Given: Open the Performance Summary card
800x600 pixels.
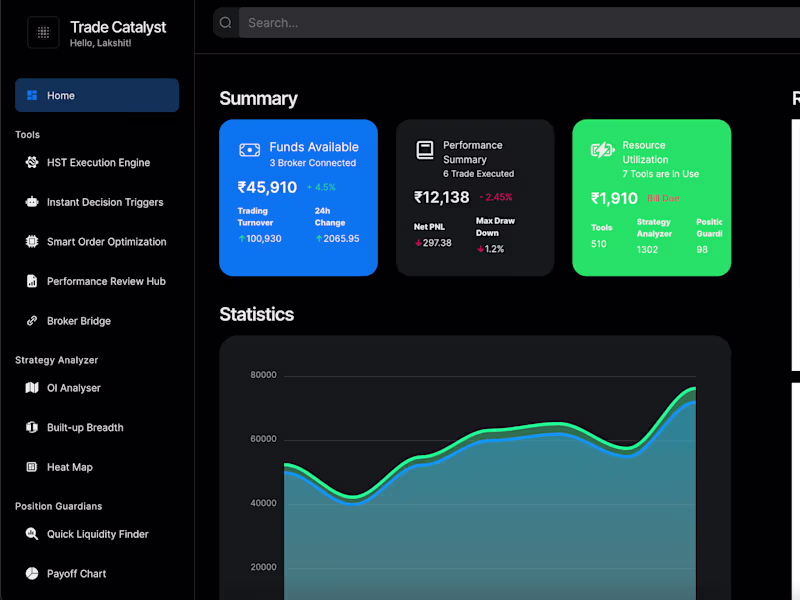Looking at the screenshot, I should tap(475, 198).
